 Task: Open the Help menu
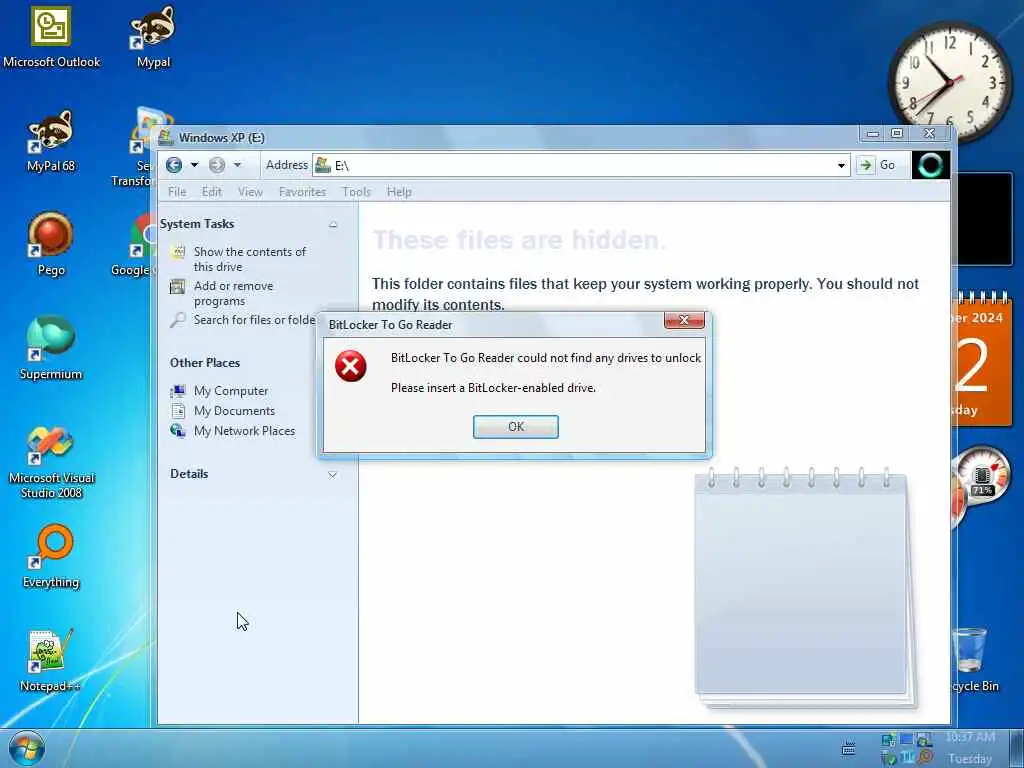(x=399, y=192)
